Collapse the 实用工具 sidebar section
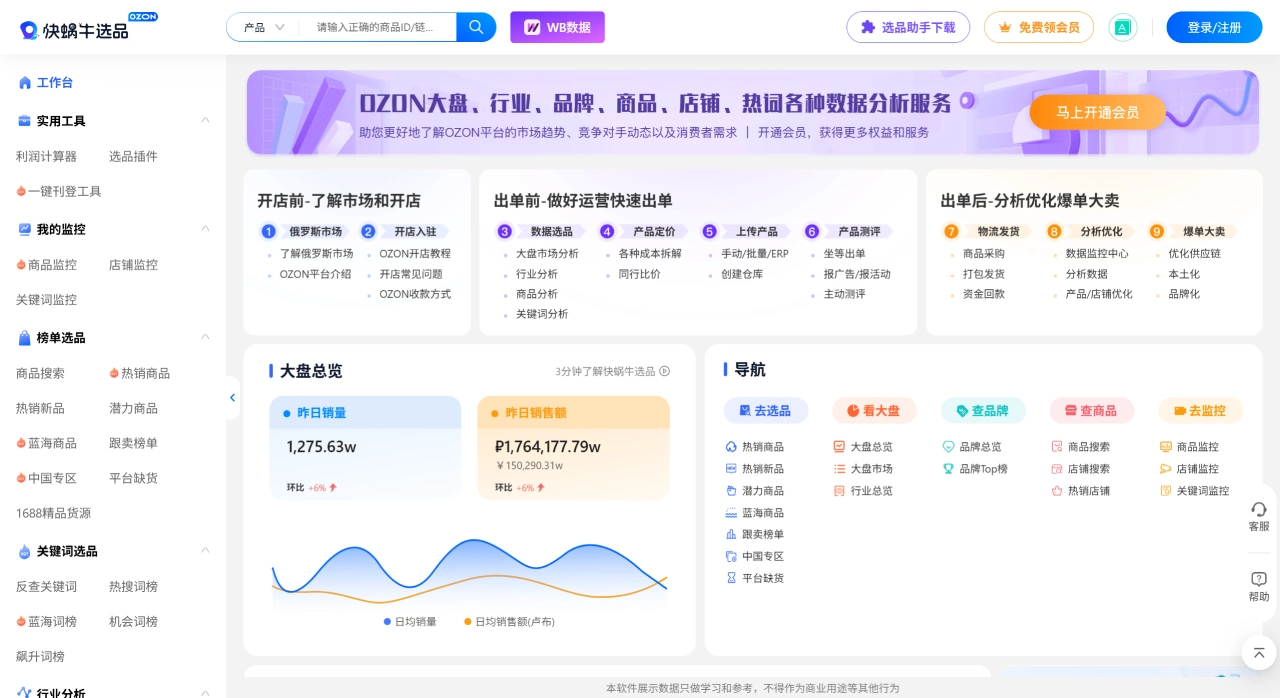This screenshot has width=1280, height=698. (205, 121)
